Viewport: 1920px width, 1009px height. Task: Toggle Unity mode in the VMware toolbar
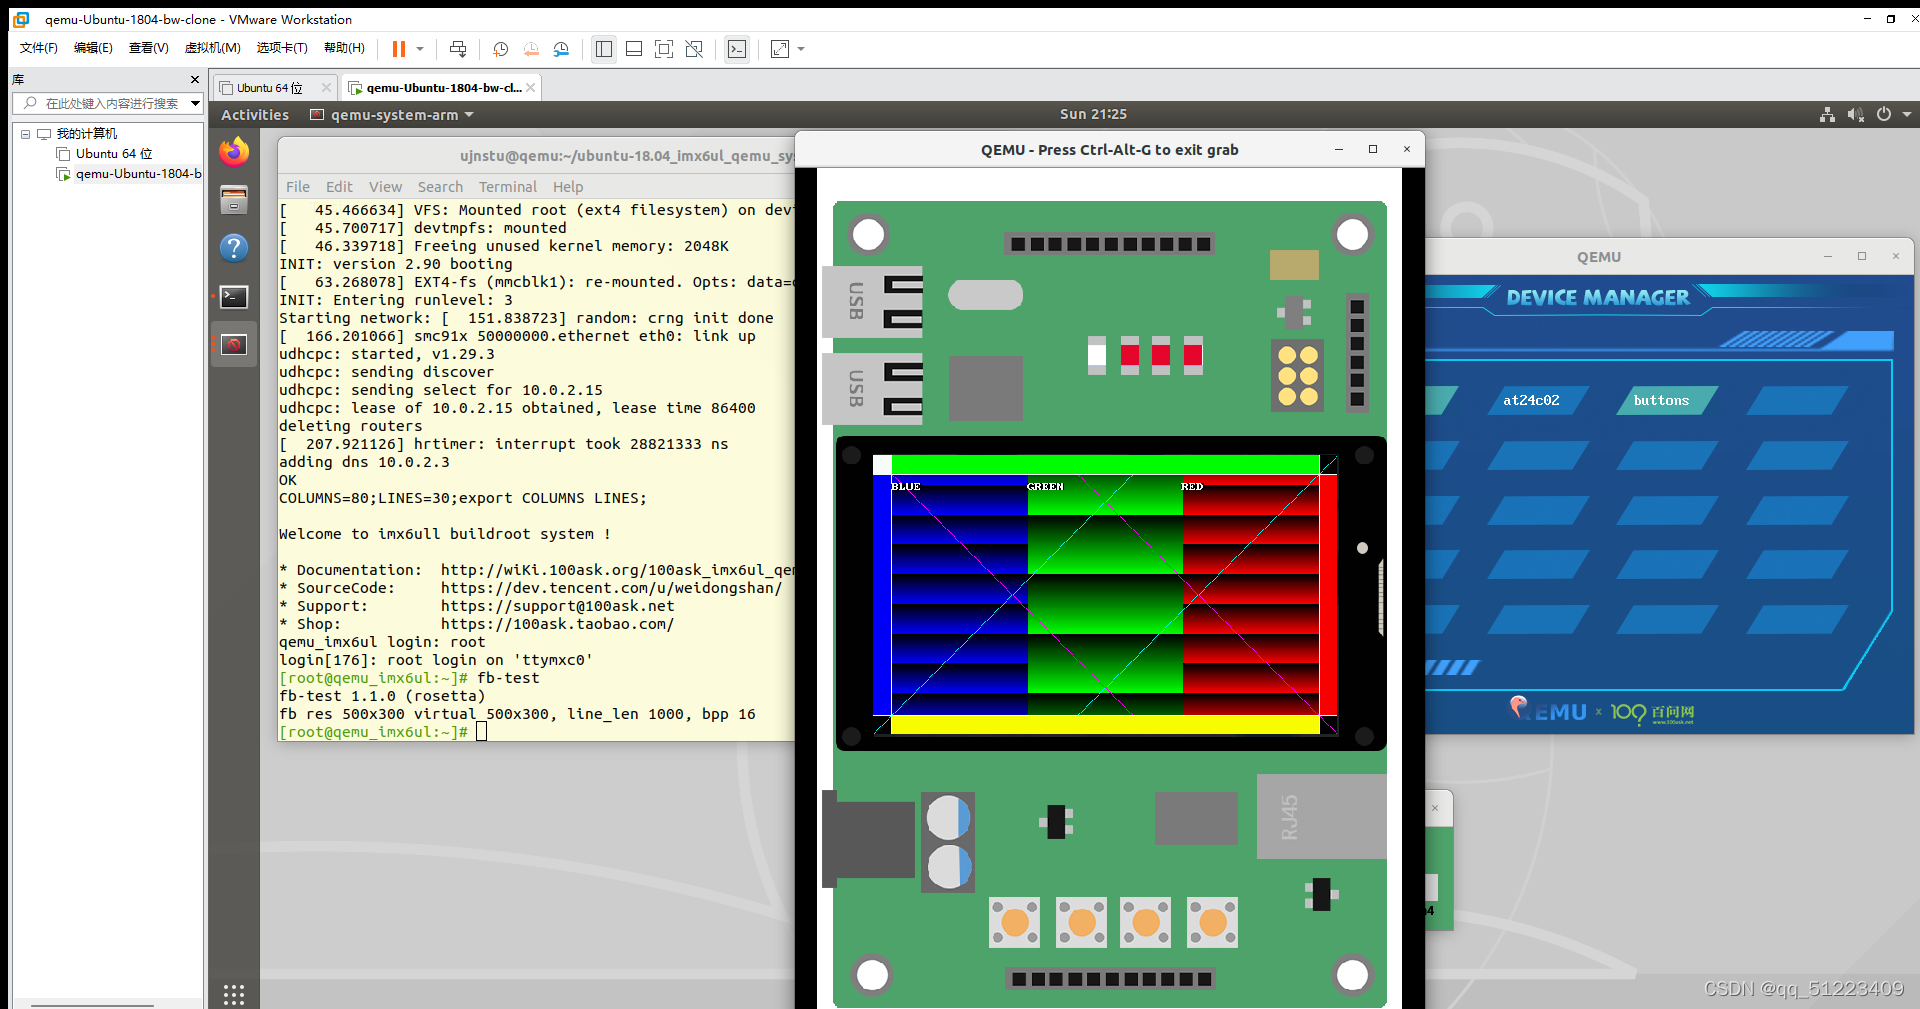(x=694, y=49)
